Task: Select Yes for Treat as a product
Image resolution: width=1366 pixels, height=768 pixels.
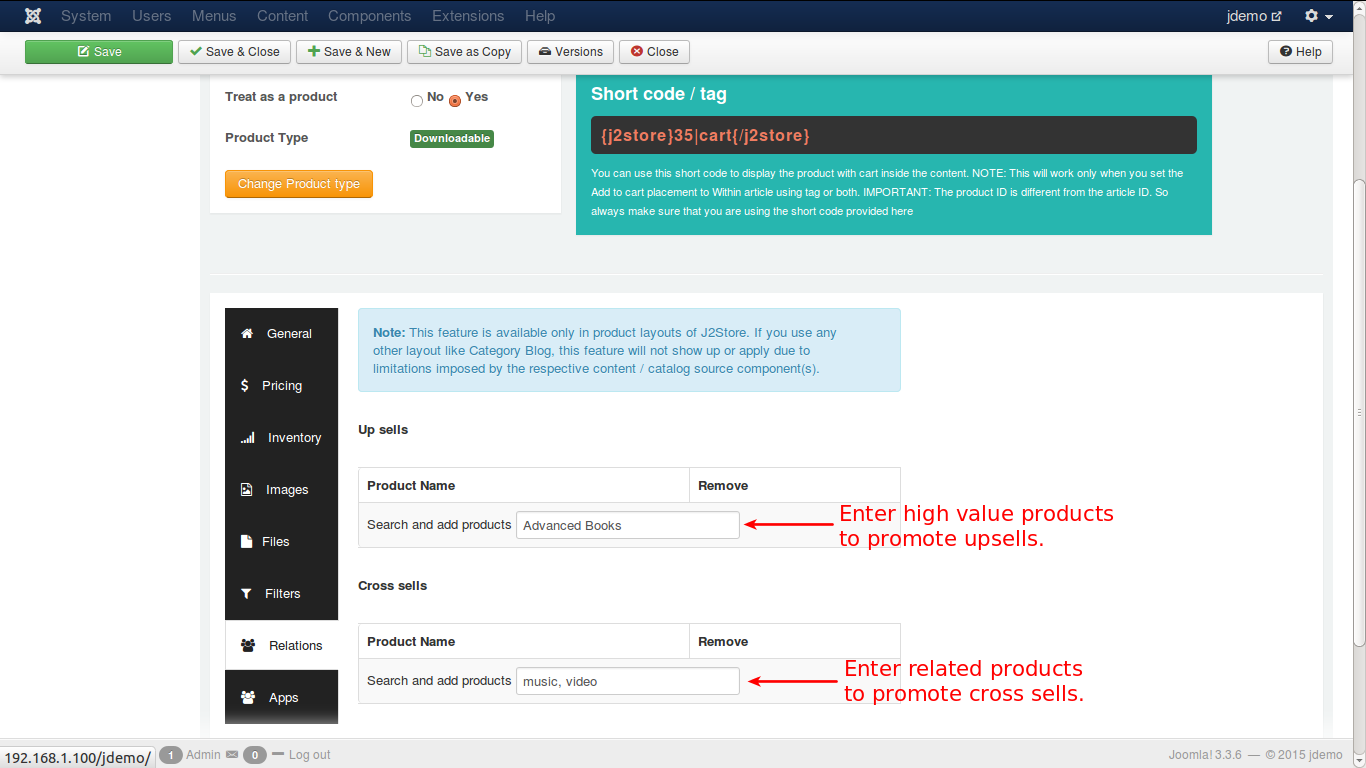Action: pos(455,100)
